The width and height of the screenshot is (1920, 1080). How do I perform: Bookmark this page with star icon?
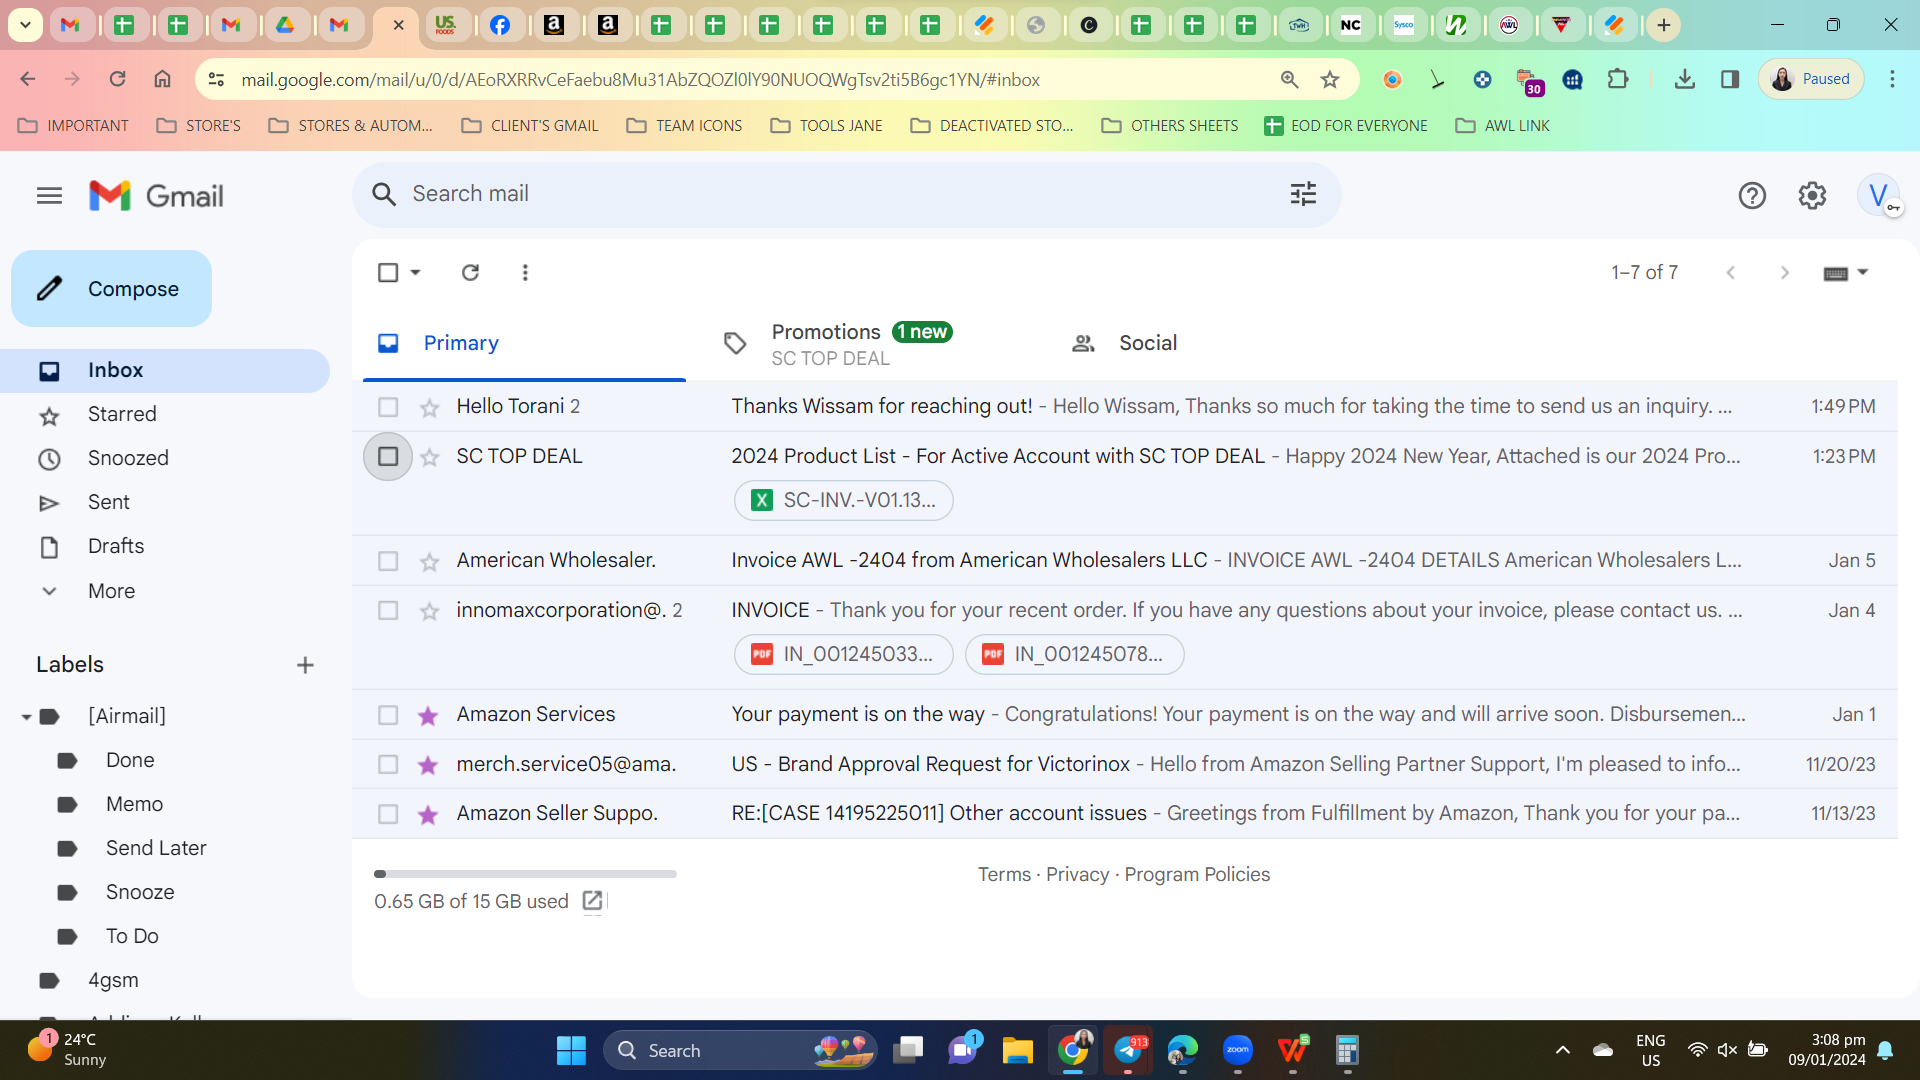click(x=1330, y=80)
